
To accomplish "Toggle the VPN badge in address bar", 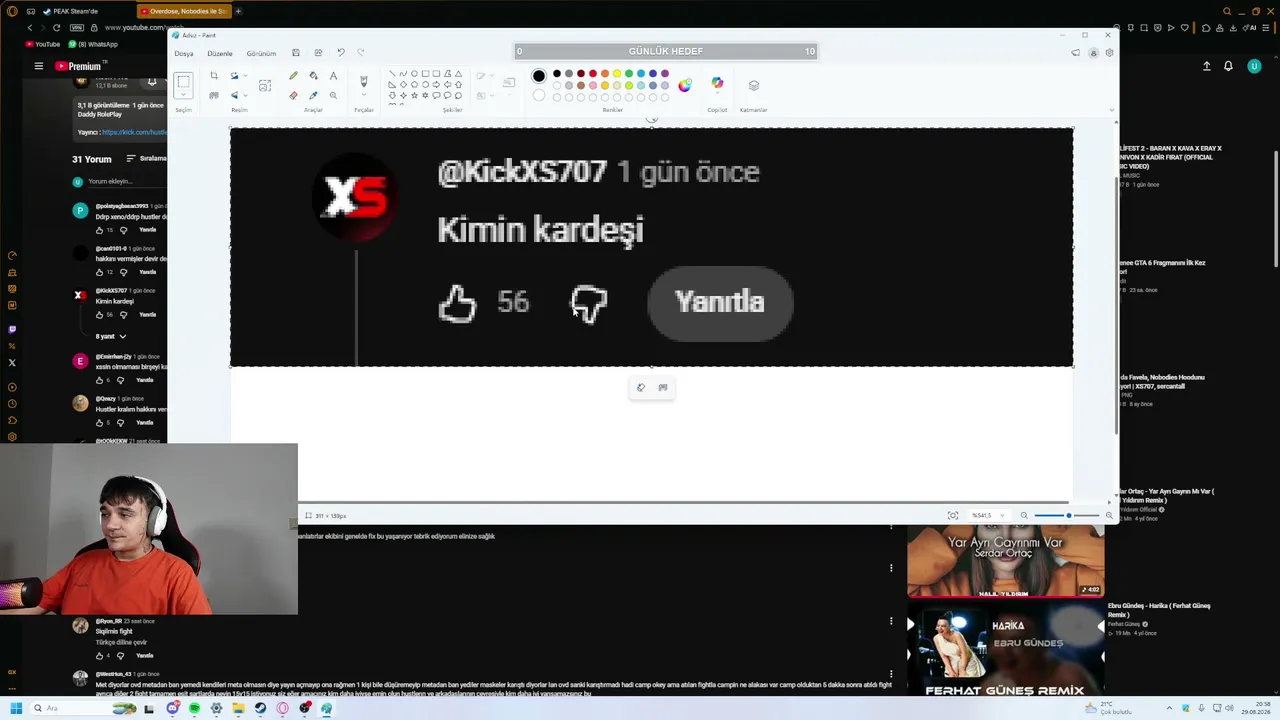I will pos(77,28).
